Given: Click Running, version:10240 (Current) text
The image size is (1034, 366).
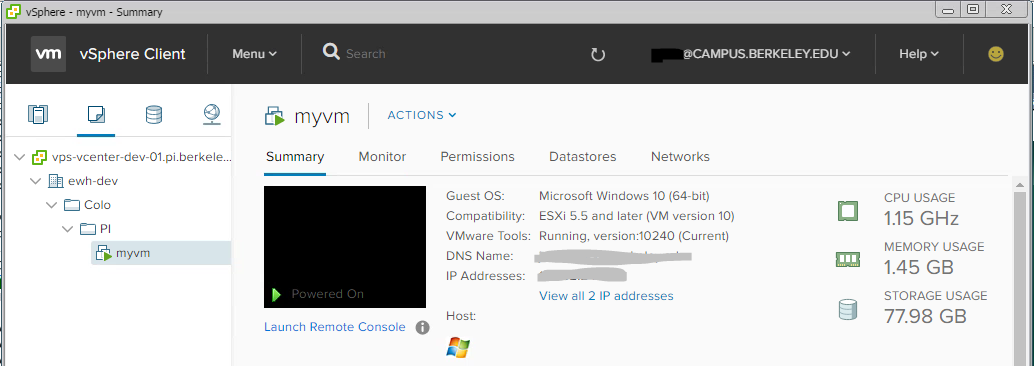Looking at the screenshot, I should tap(634, 236).
